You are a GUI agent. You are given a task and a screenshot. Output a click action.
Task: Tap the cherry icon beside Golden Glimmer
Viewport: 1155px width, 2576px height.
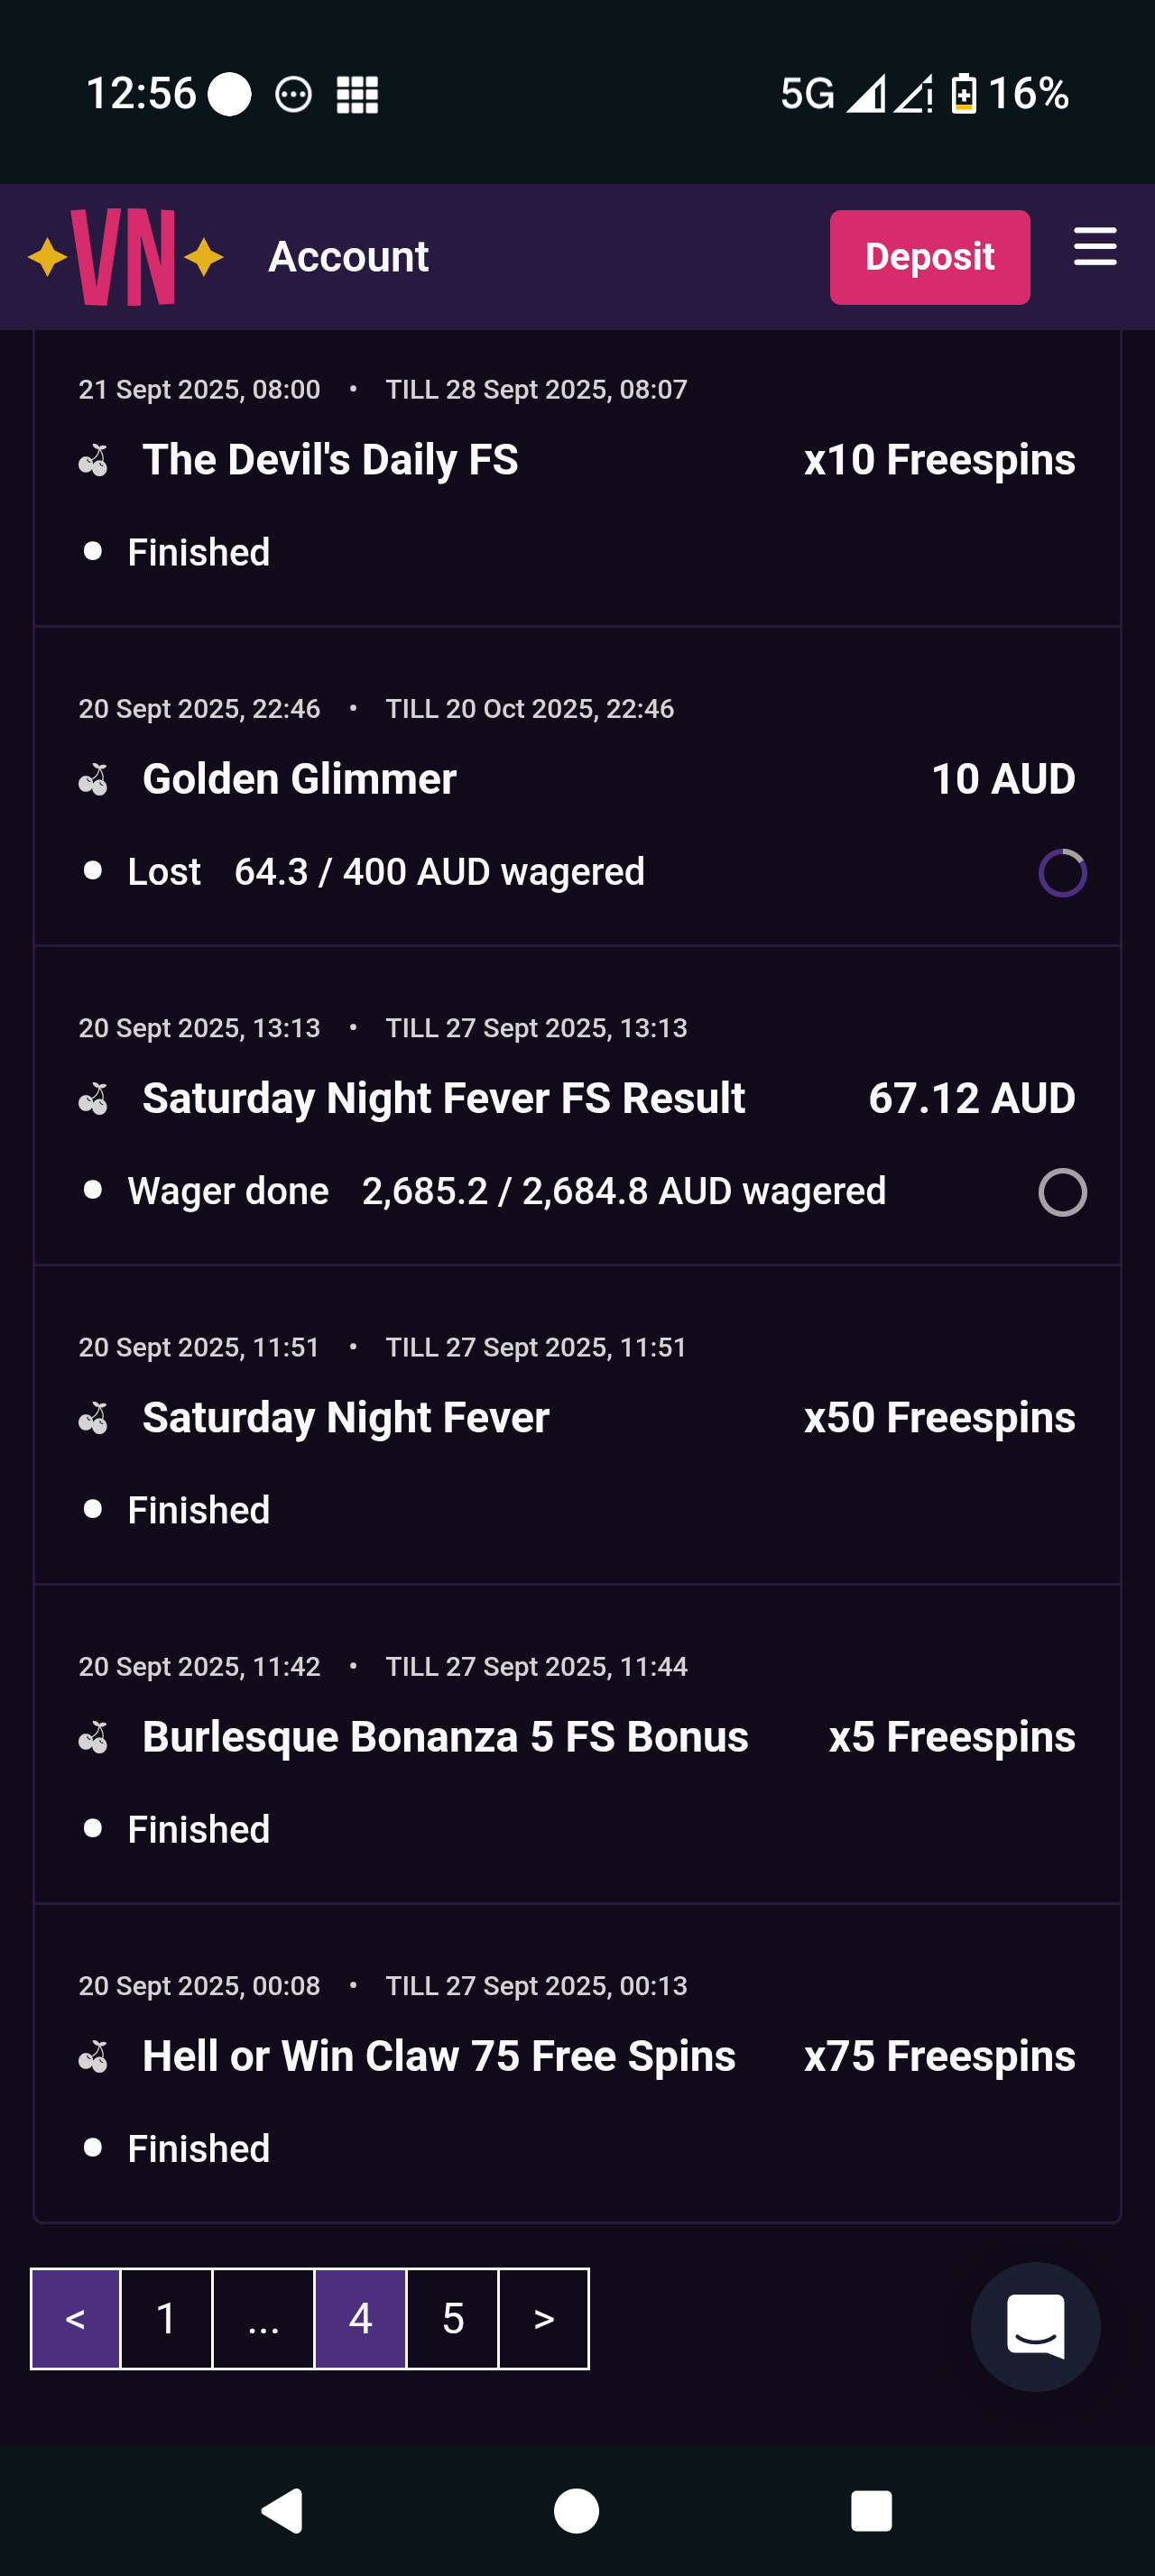pyautogui.click(x=94, y=780)
